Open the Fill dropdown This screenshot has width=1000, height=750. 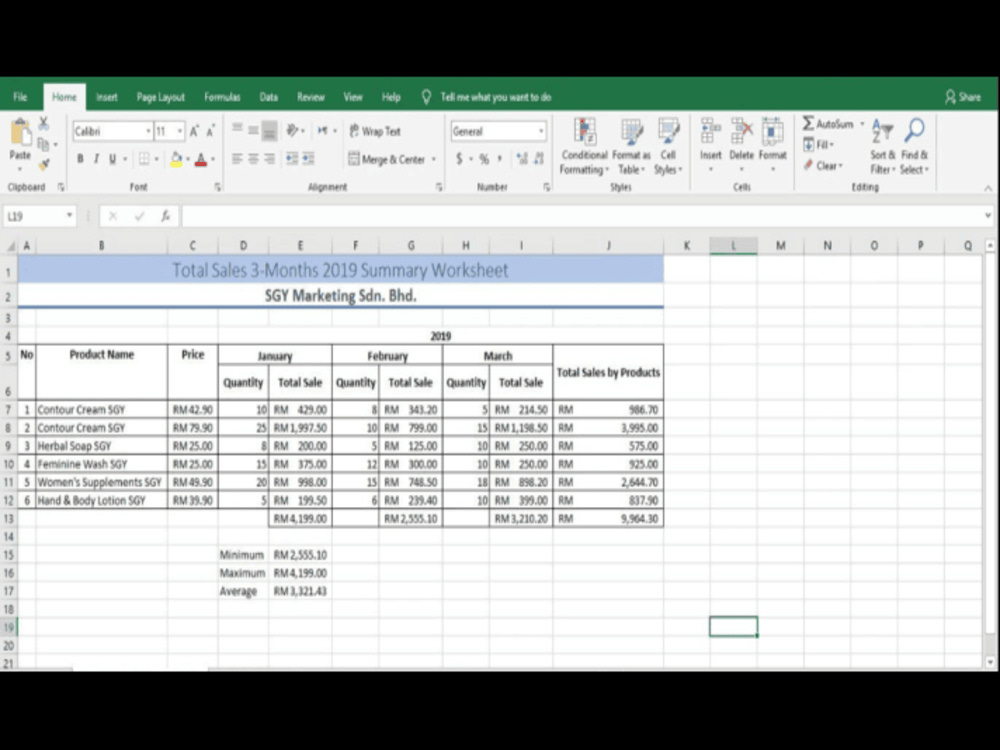[819, 145]
